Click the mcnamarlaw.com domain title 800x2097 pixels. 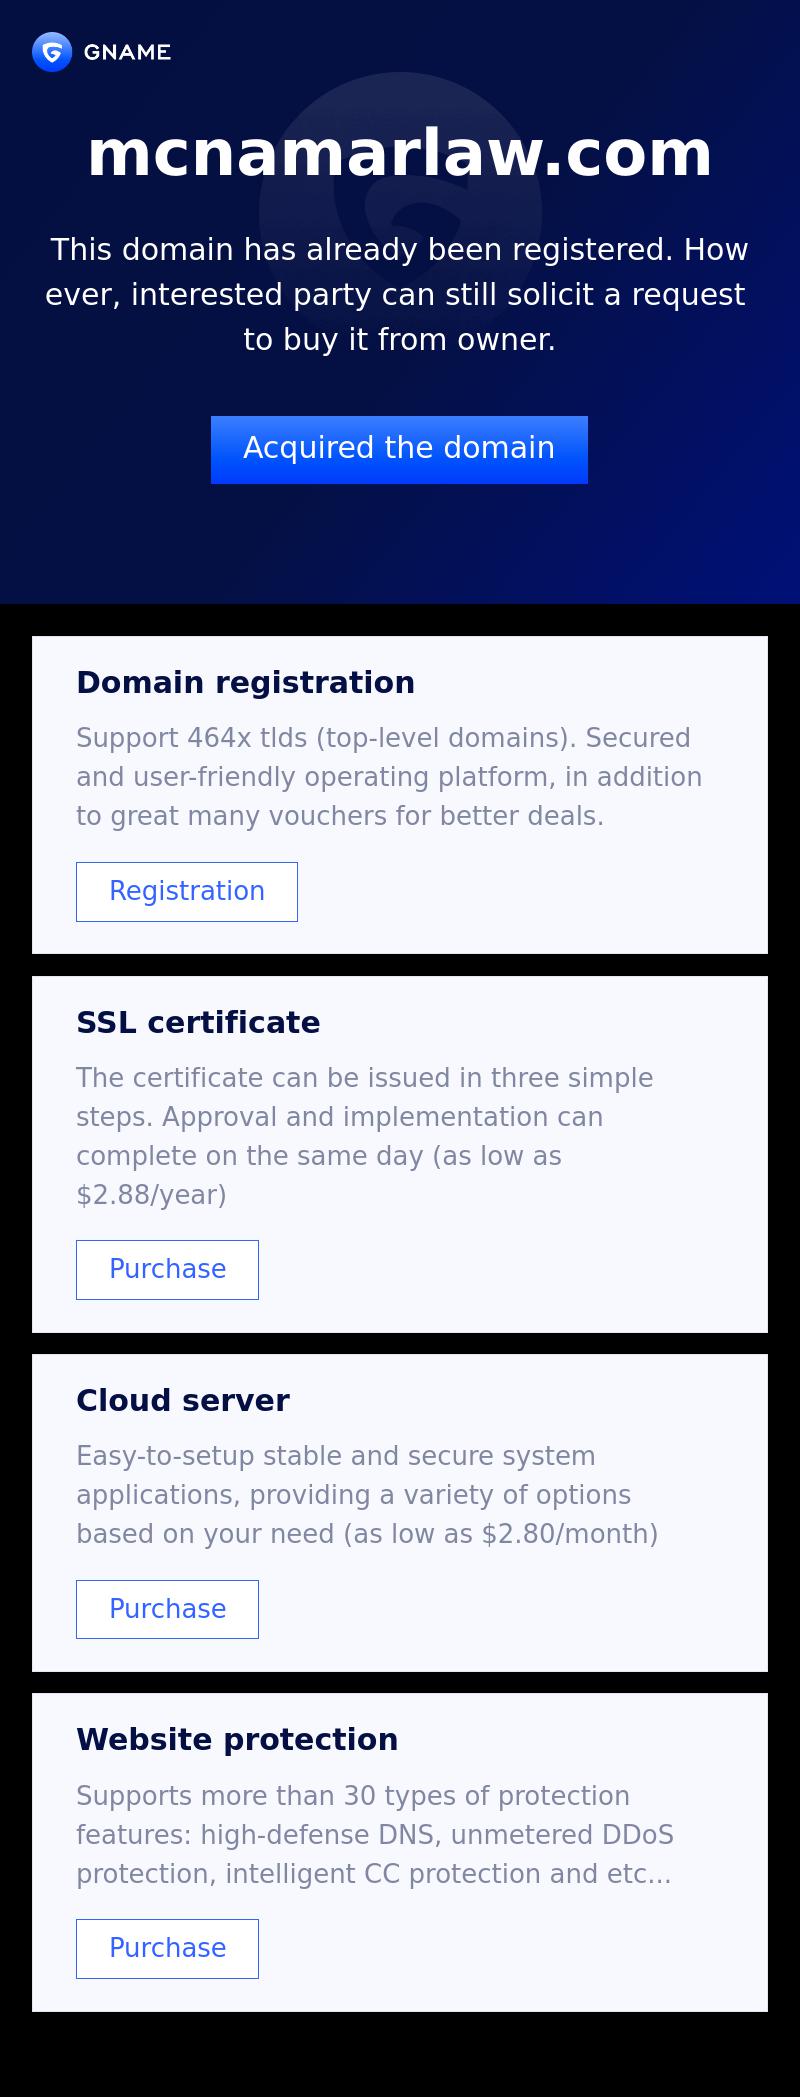(399, 153)
